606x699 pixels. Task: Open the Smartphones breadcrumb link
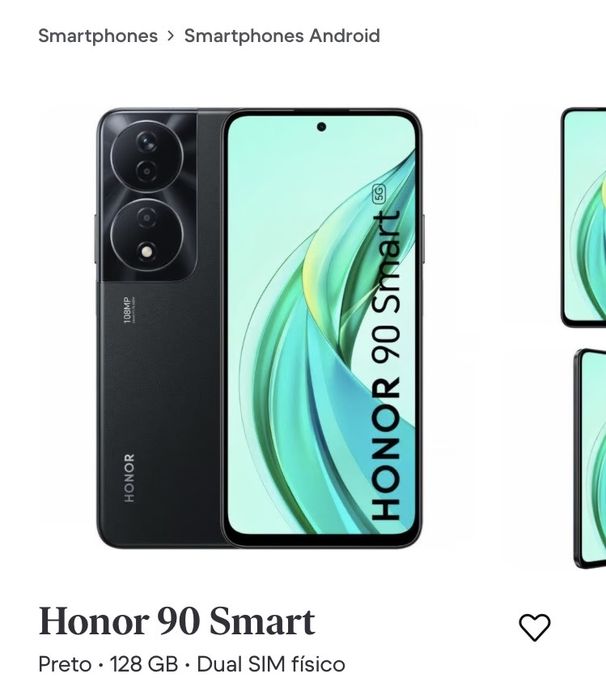pos(98,36)
